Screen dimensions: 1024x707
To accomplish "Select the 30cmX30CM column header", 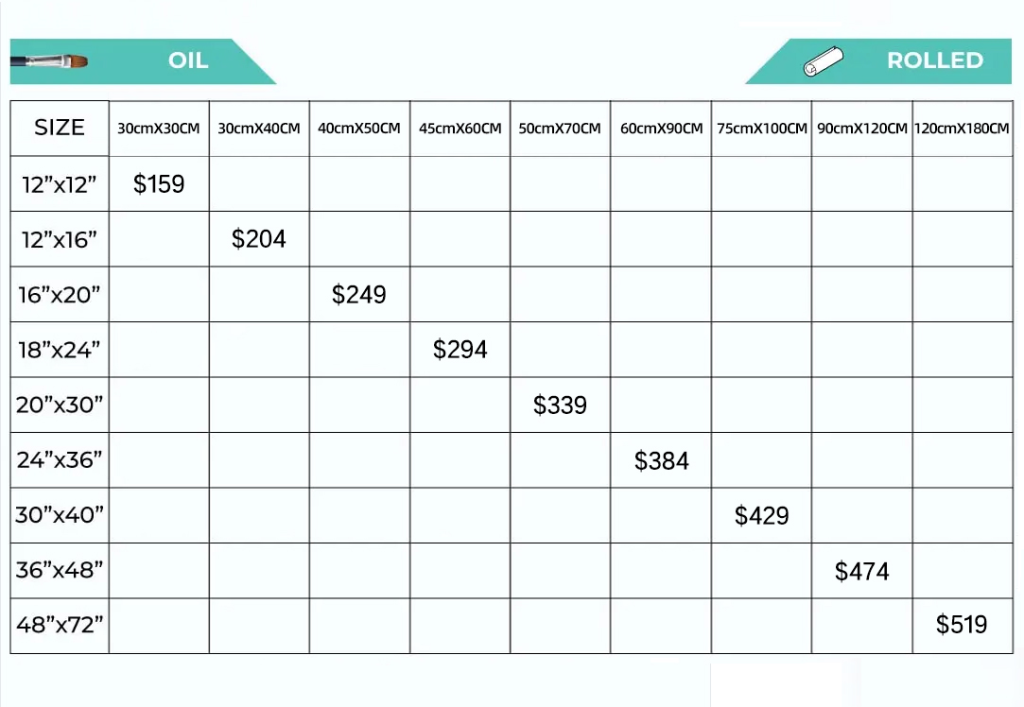I will 159,129.
